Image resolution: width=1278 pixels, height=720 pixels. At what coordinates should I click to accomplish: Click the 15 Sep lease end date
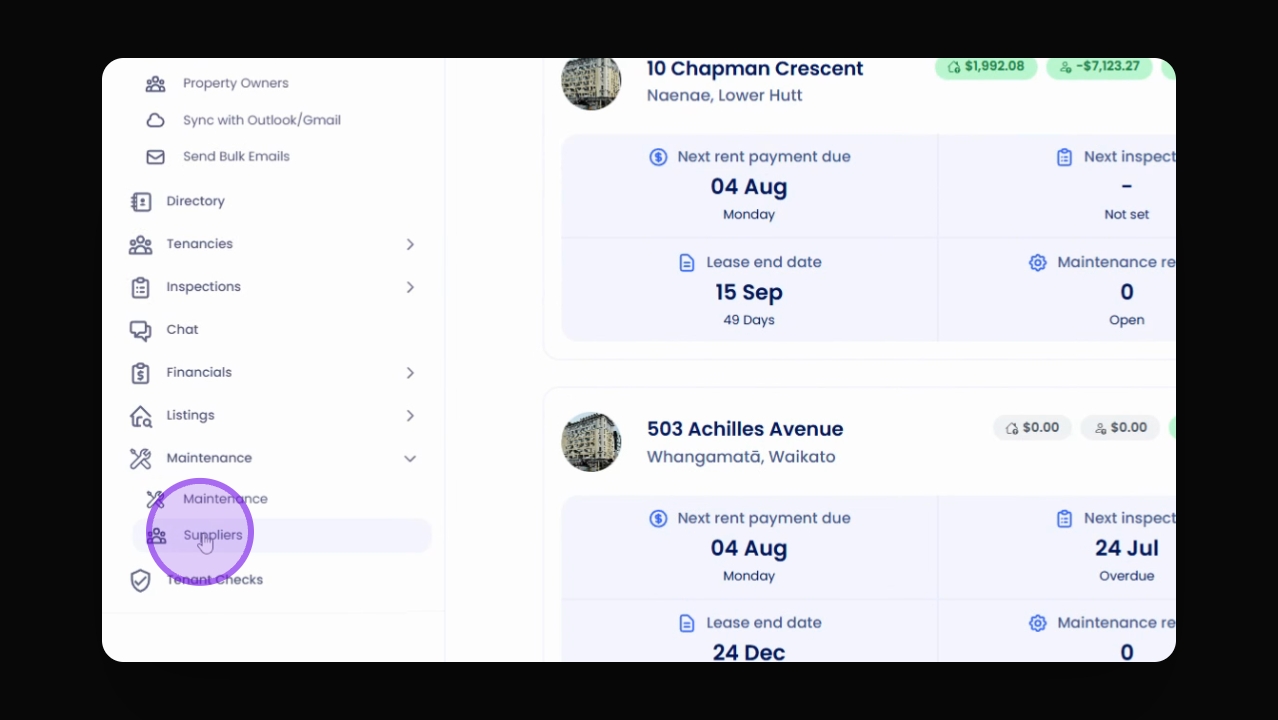[749, 293]
